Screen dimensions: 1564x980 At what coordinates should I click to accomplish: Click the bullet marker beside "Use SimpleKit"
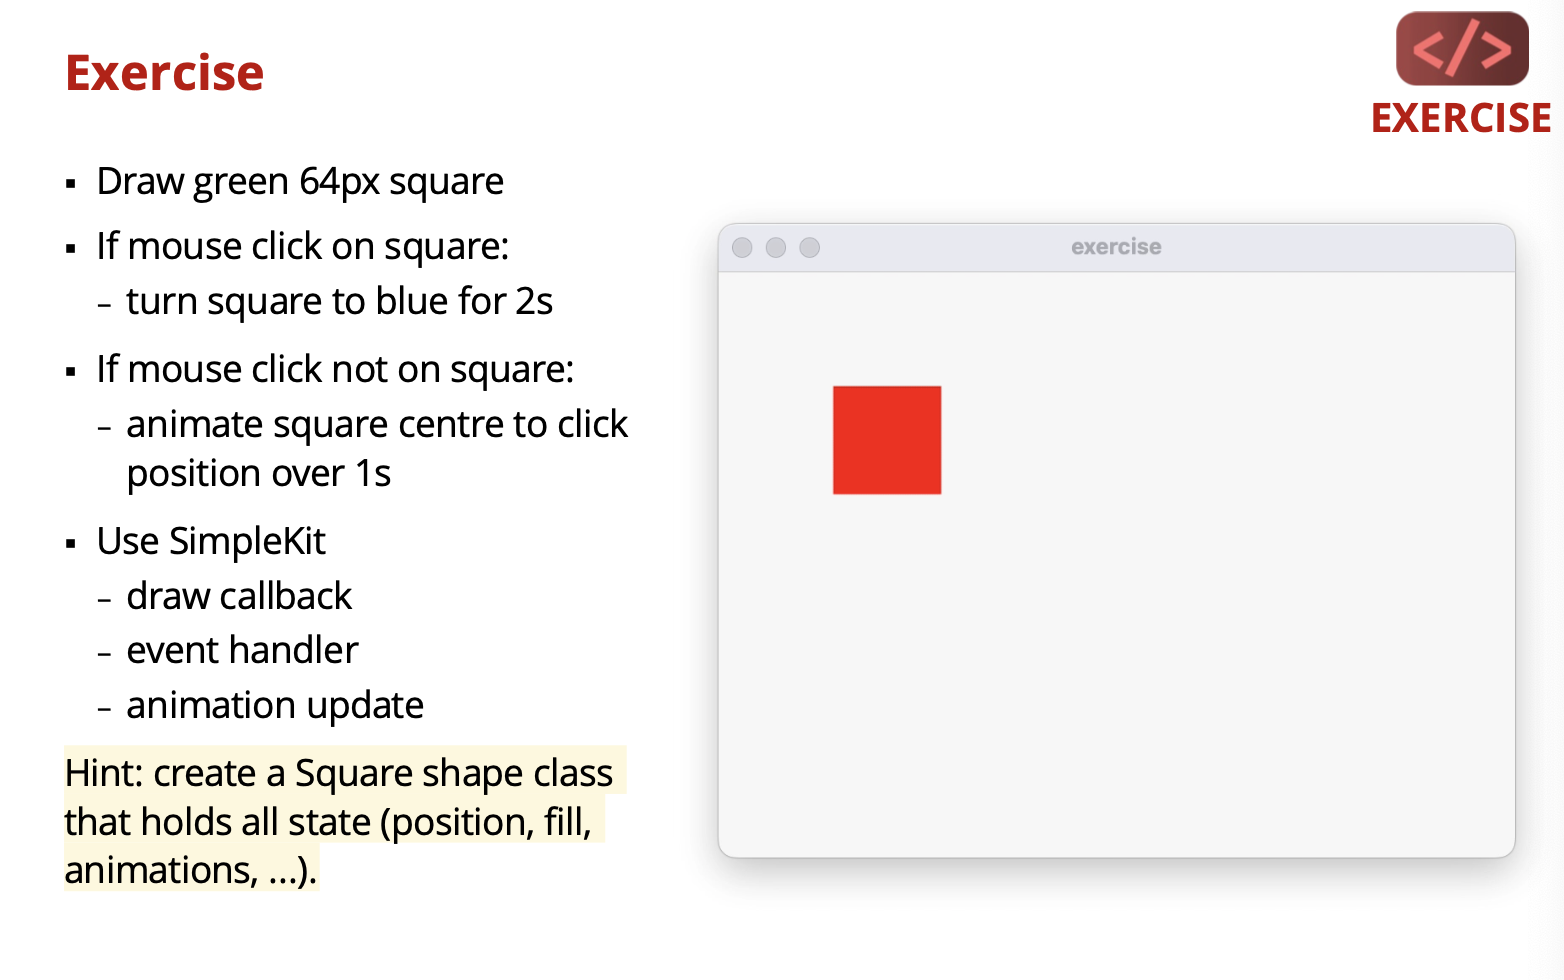71,544
